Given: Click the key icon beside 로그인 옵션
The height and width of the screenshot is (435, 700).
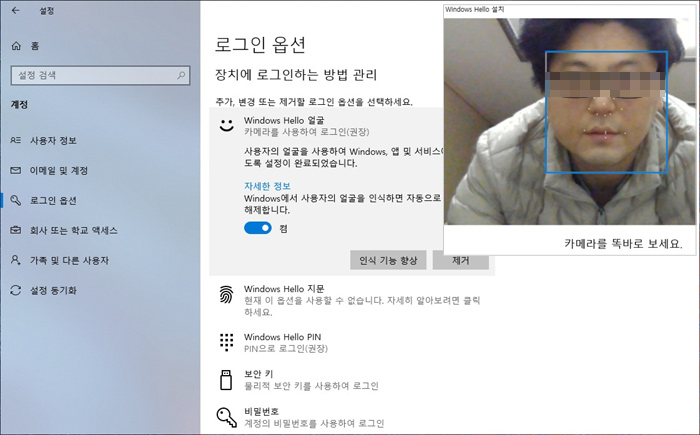Looking at the screenshot, I should pyautogui.click(x=16, y=200).
